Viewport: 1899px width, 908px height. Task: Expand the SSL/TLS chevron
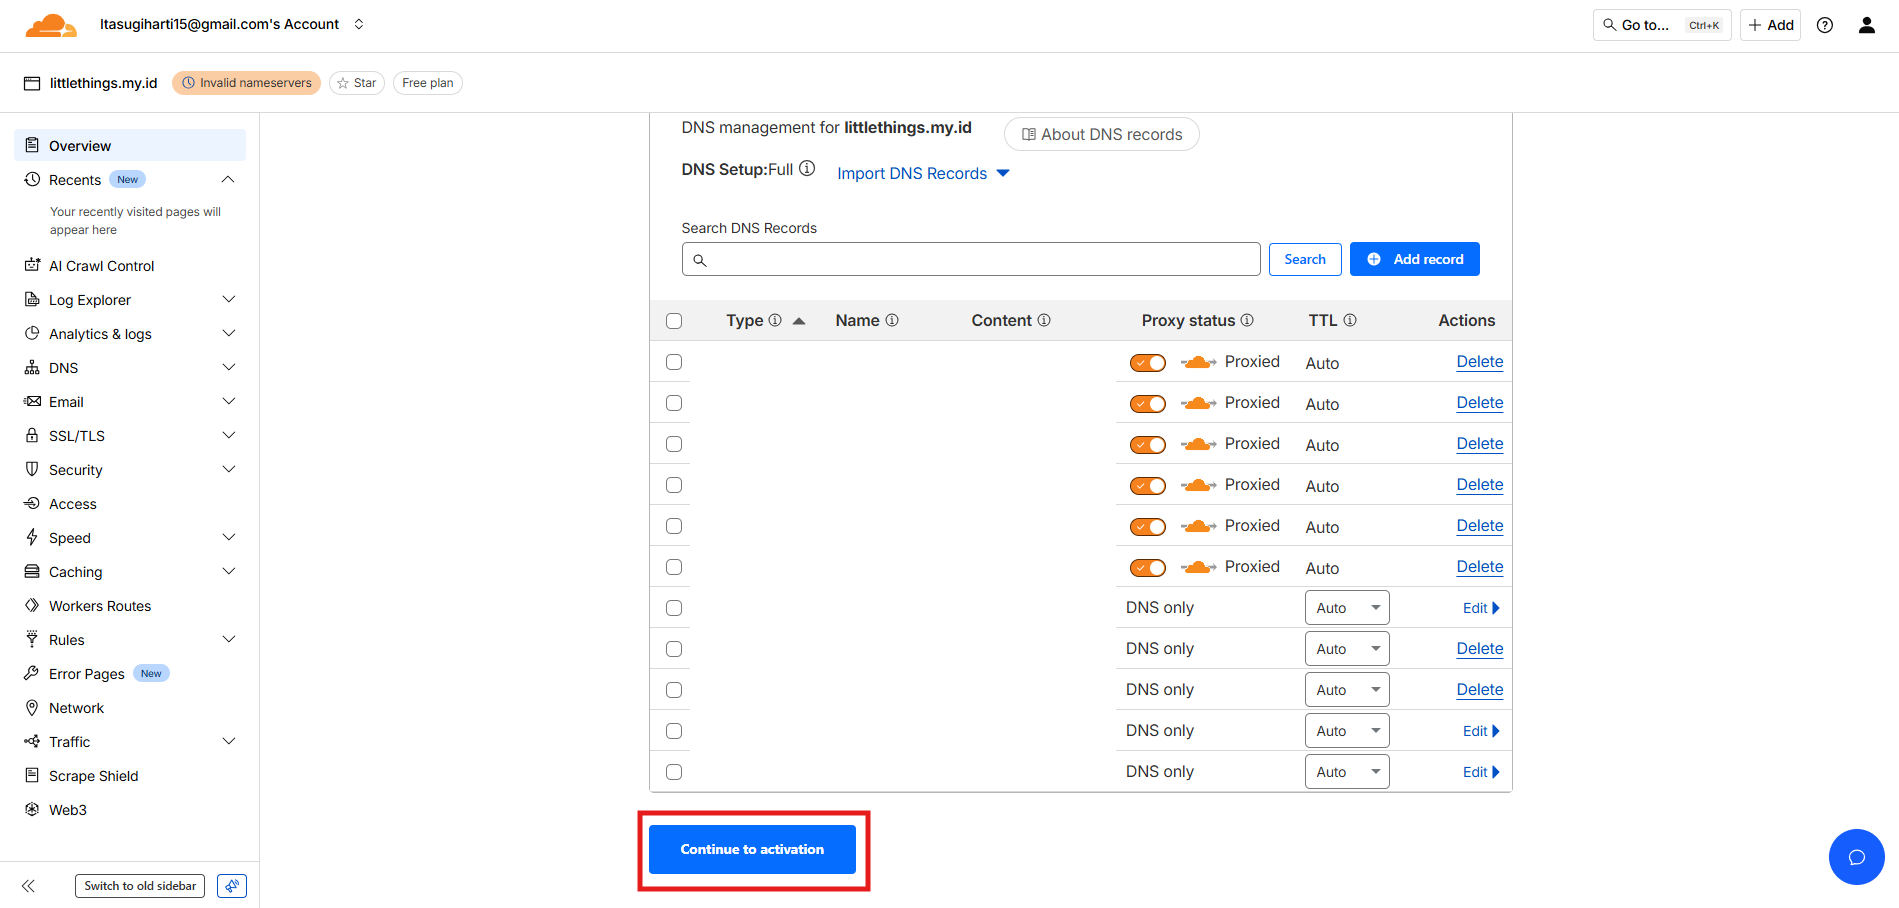228,435
